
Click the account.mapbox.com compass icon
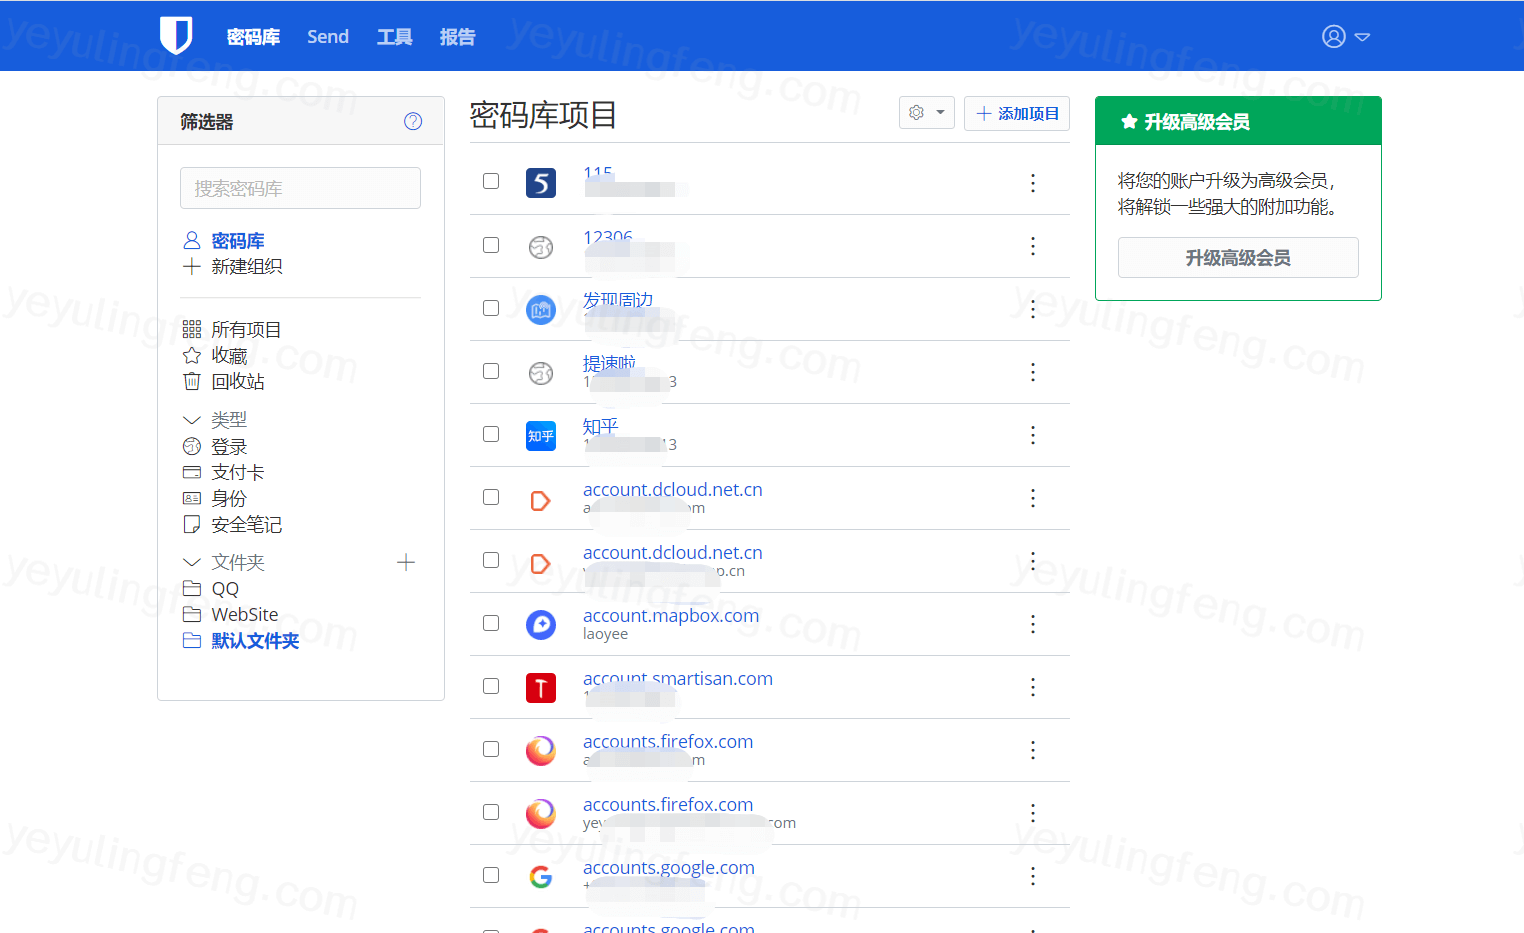pos(541,625)
